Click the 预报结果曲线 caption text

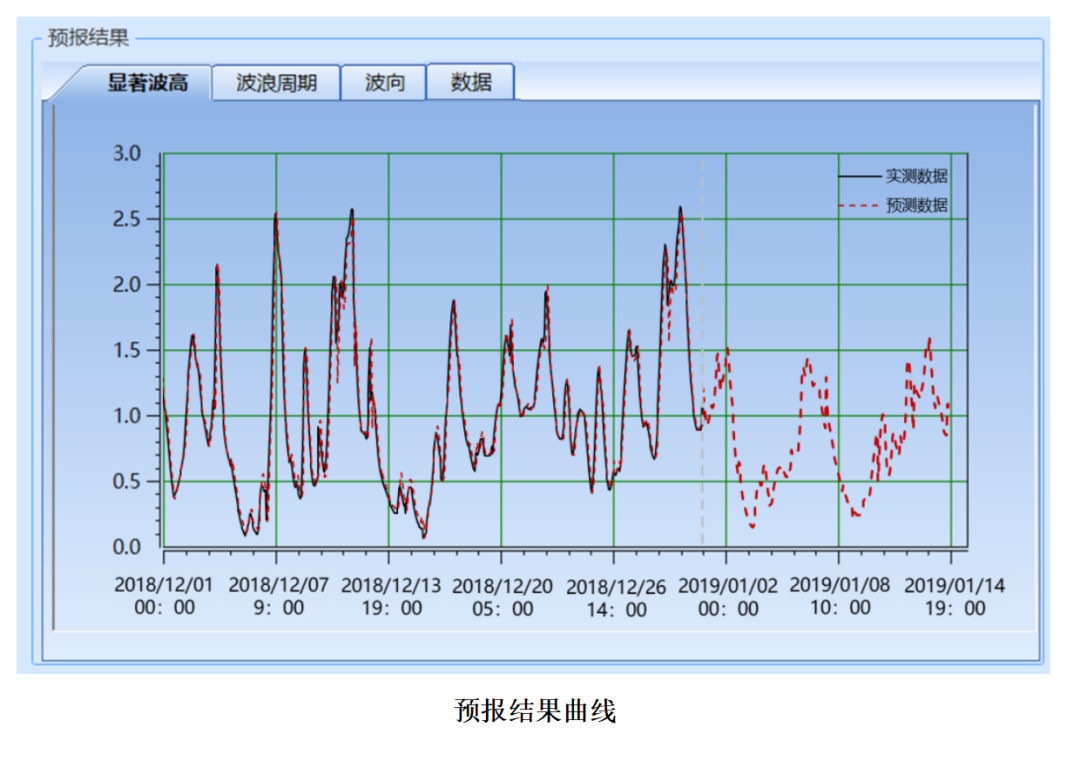tap(535, 711)
